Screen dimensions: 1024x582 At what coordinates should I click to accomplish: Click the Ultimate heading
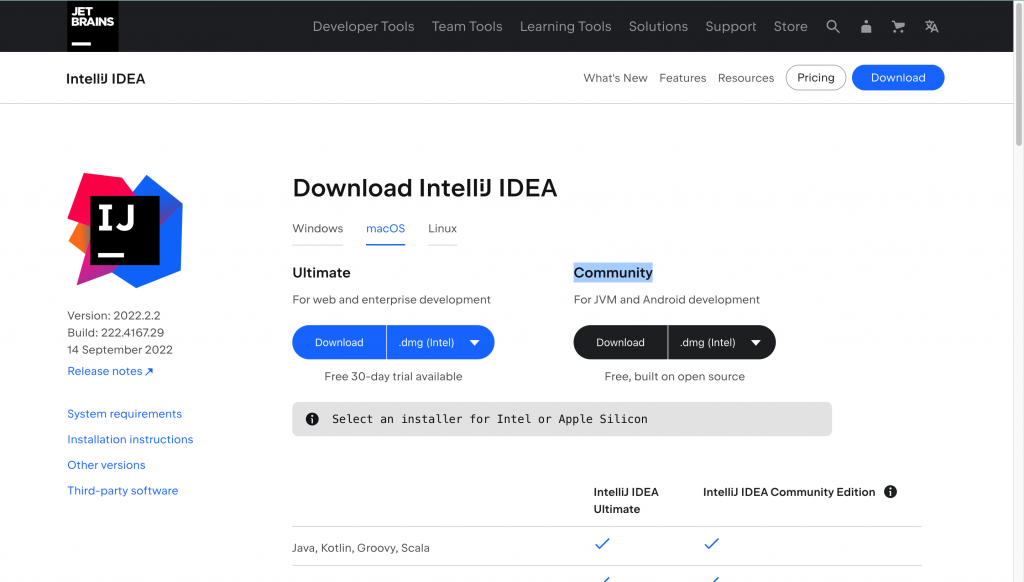point(321,272)
